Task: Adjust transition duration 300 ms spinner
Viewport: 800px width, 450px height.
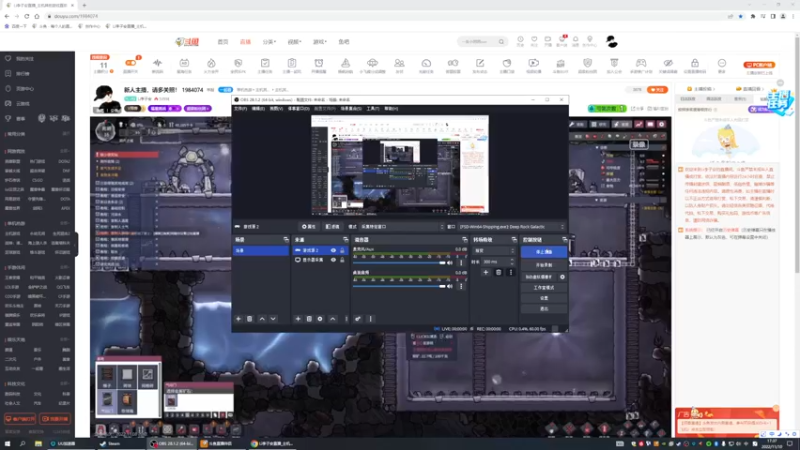Action: pyautogui.click(x=498, y=262)
